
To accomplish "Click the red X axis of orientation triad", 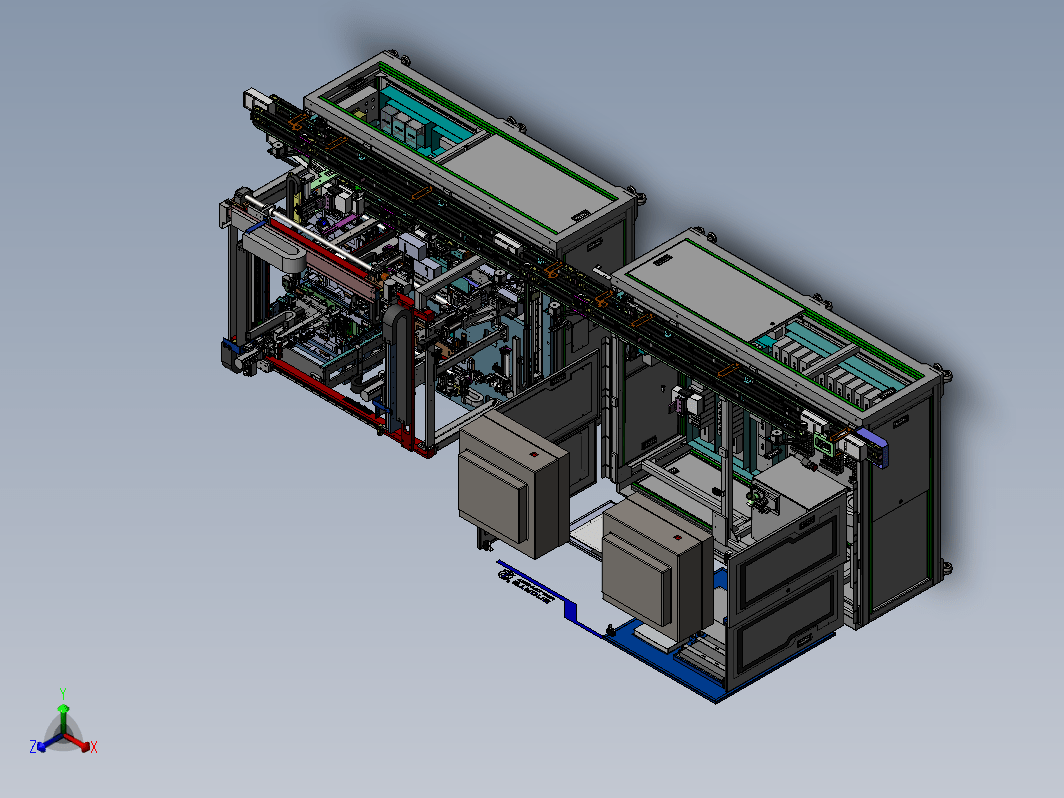I will coord(80,744).
